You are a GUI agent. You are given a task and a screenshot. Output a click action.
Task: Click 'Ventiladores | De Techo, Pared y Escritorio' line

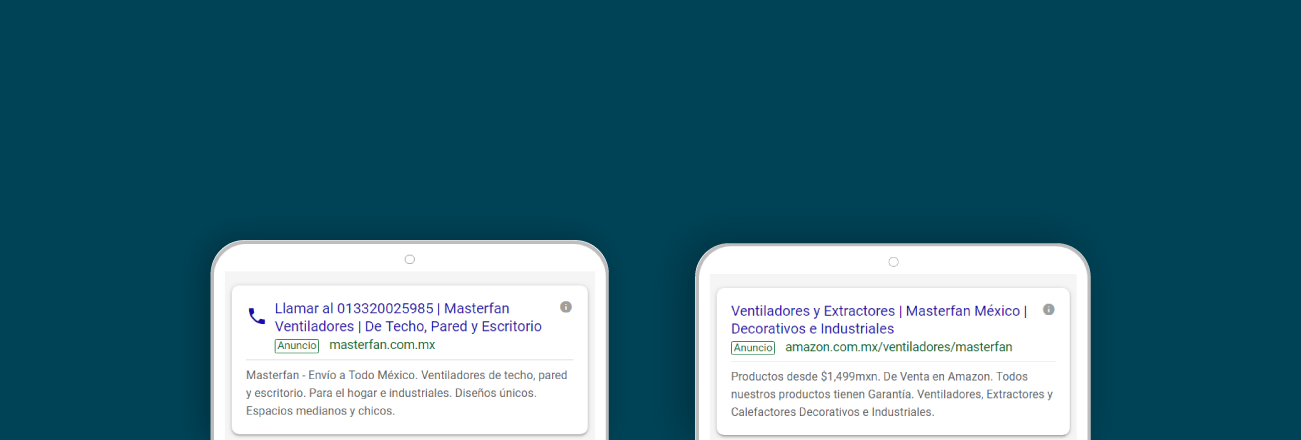[x=408, y=326]
